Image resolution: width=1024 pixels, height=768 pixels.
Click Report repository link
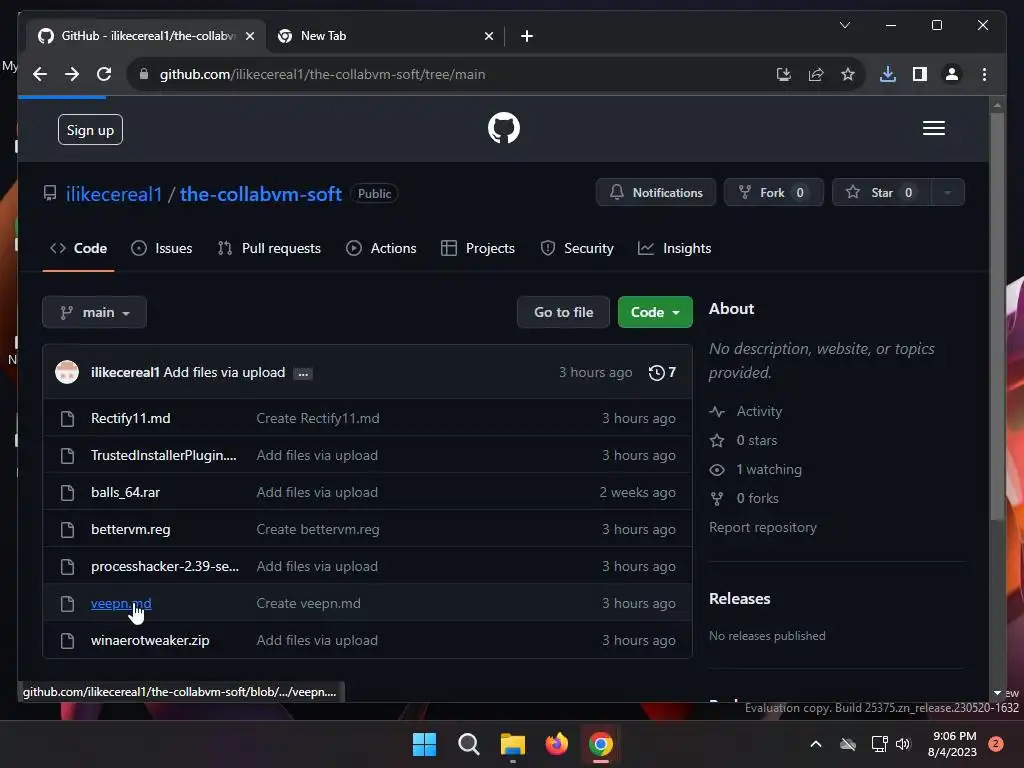pyautogui.click(x=763, y=528)
